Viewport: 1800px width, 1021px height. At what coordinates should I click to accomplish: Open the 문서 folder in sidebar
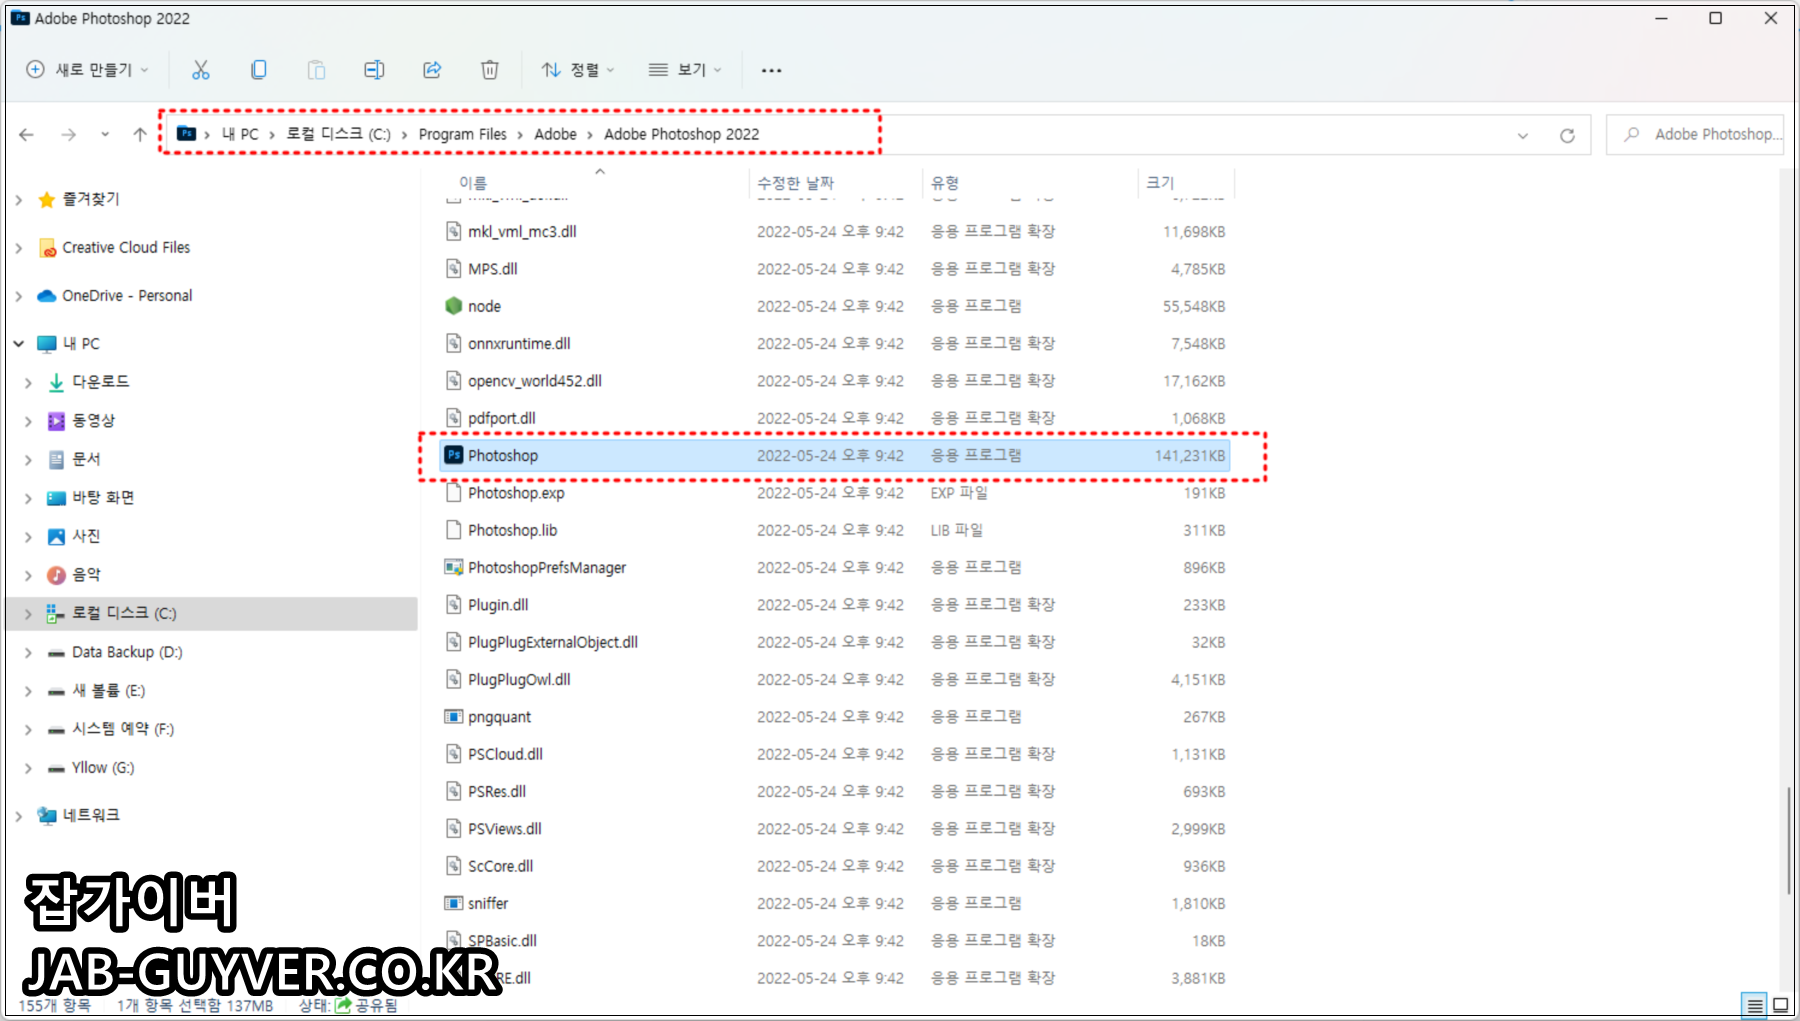click(86, 459)
